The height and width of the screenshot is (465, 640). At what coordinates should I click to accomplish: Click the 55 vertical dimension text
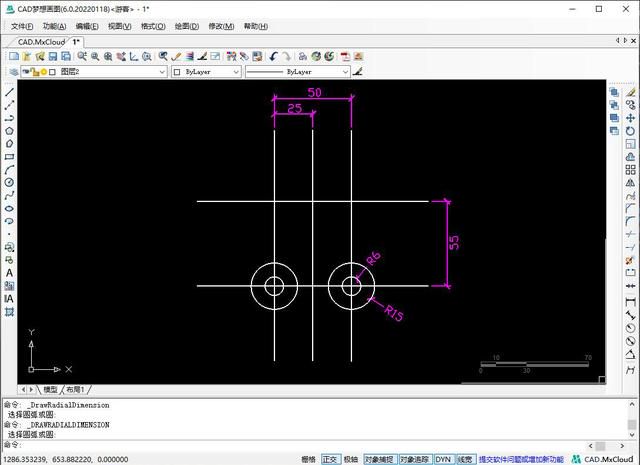point(454,243)
